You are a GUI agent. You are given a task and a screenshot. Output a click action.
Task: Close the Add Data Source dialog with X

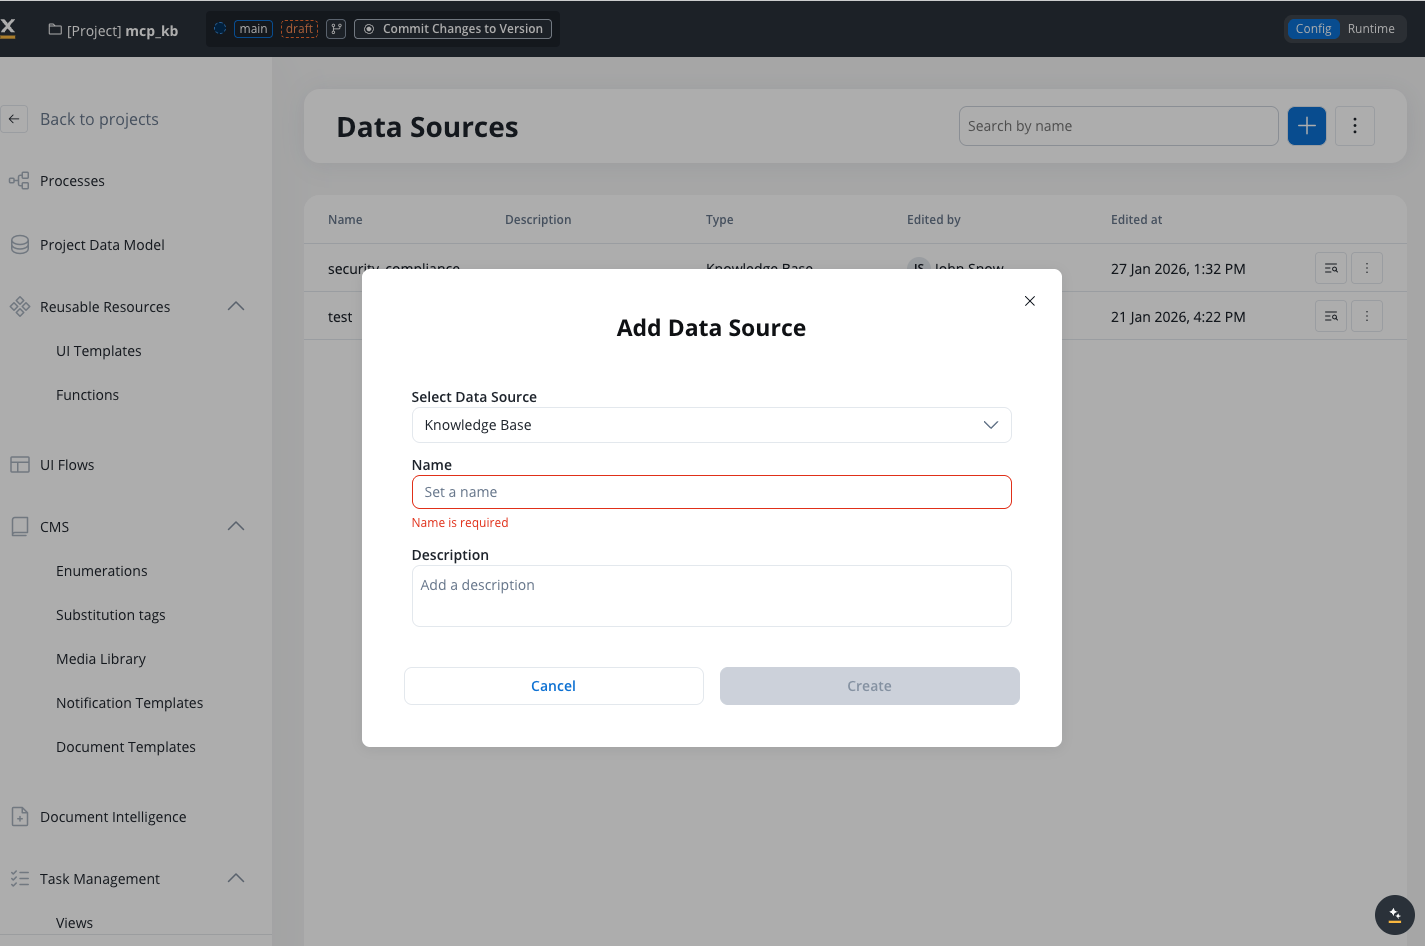coord(1029,301)
